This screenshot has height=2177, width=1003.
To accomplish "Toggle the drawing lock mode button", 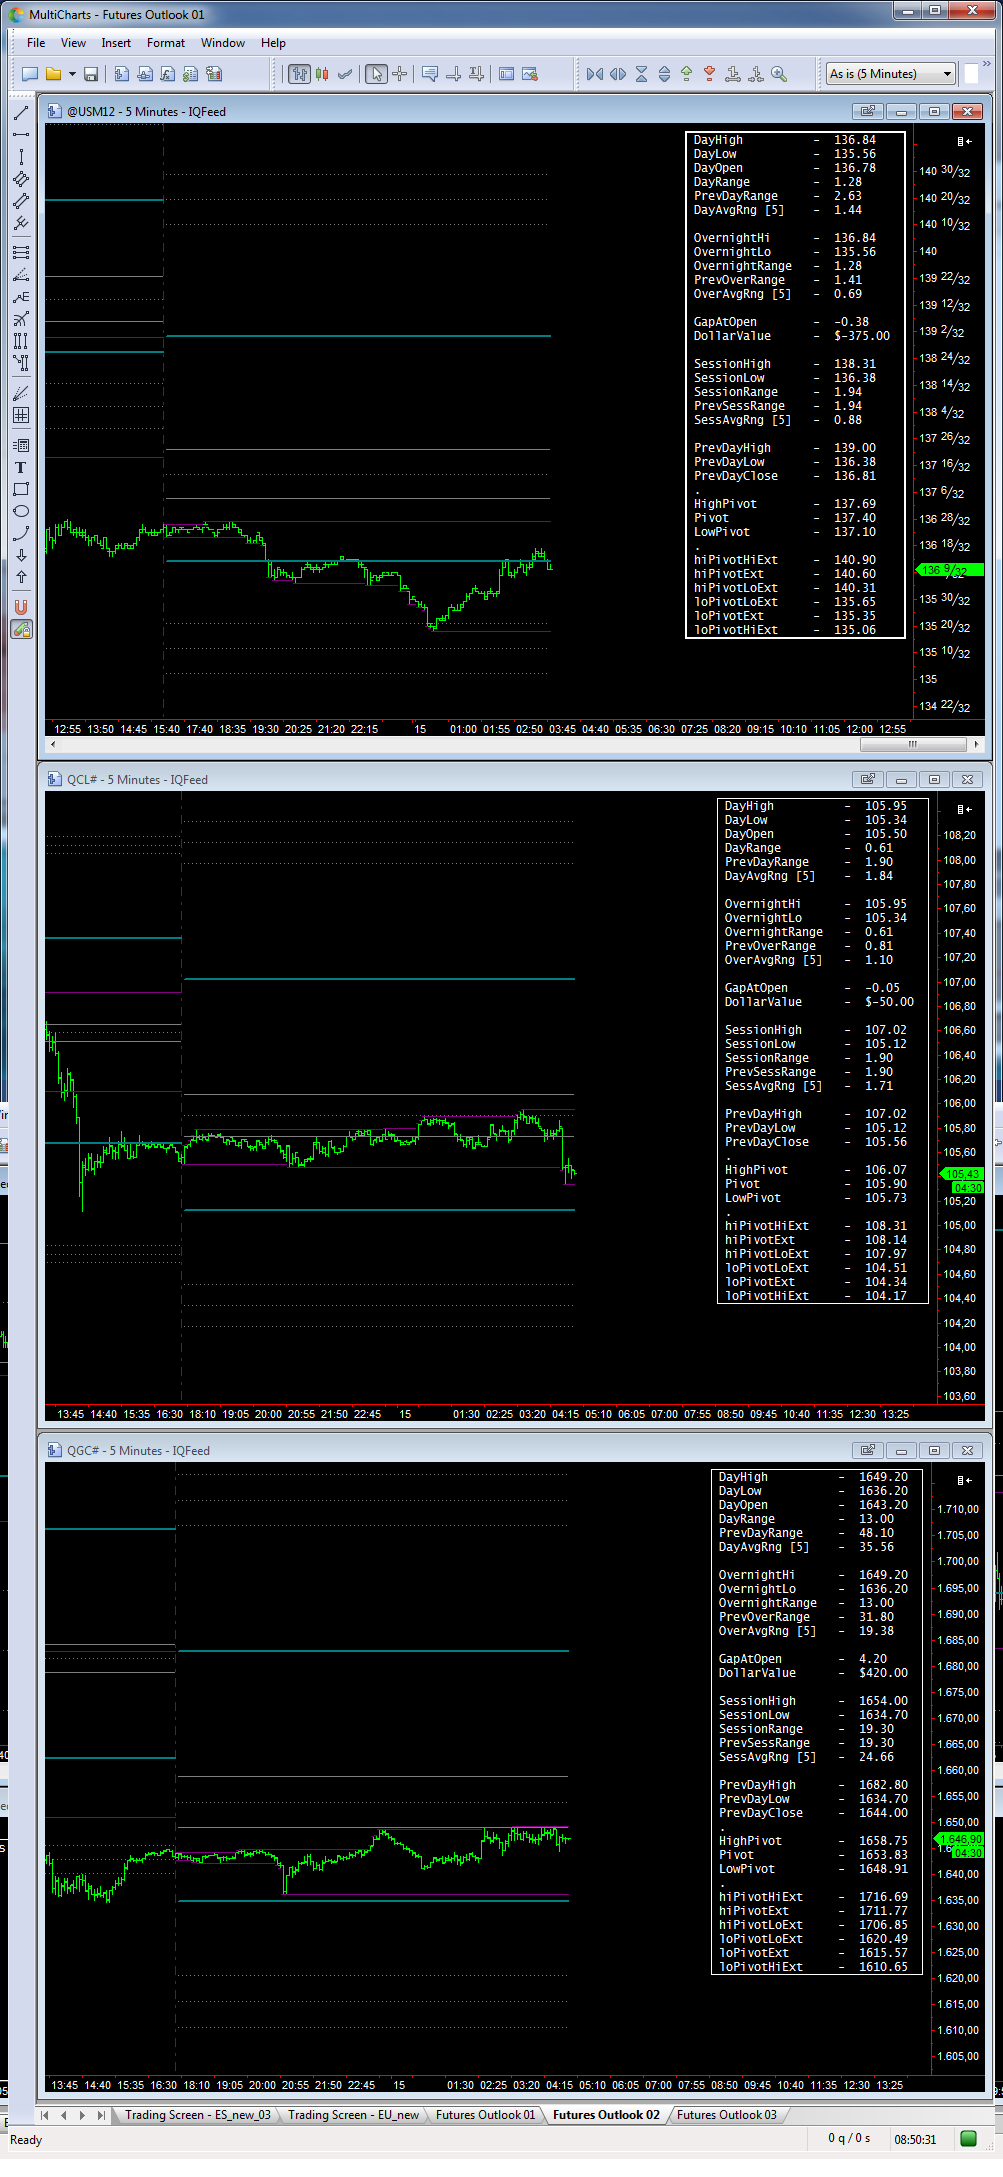I will point(20,629).
